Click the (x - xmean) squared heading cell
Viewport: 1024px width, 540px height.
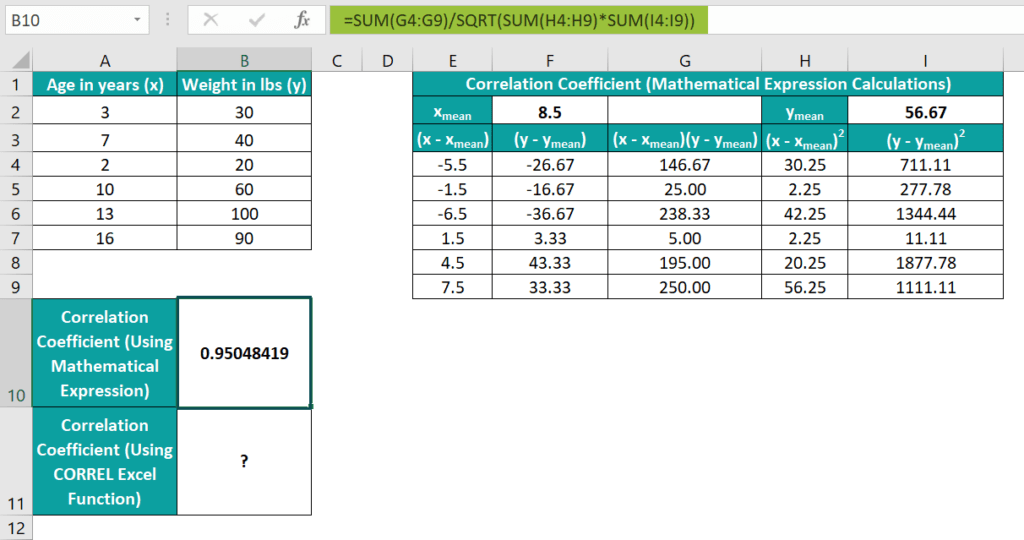(x=805, y=139)
